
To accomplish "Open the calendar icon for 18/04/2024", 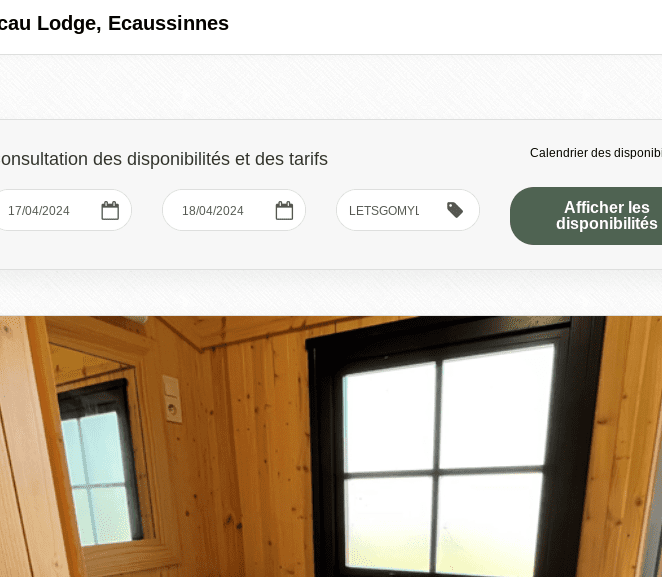I will tap(284, 210).
